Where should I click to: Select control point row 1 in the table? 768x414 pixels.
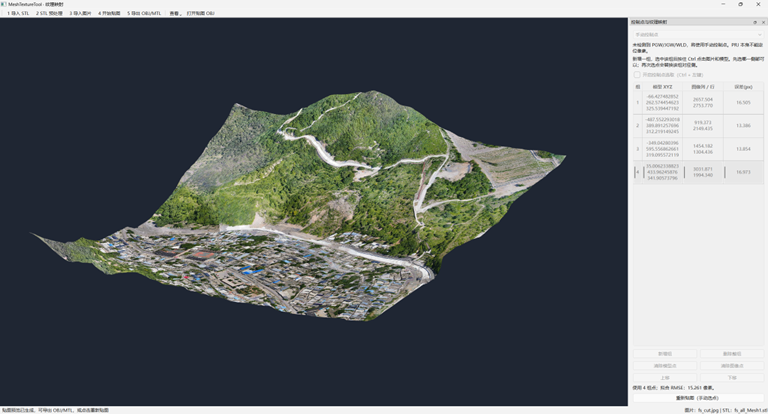coord(698,102)
